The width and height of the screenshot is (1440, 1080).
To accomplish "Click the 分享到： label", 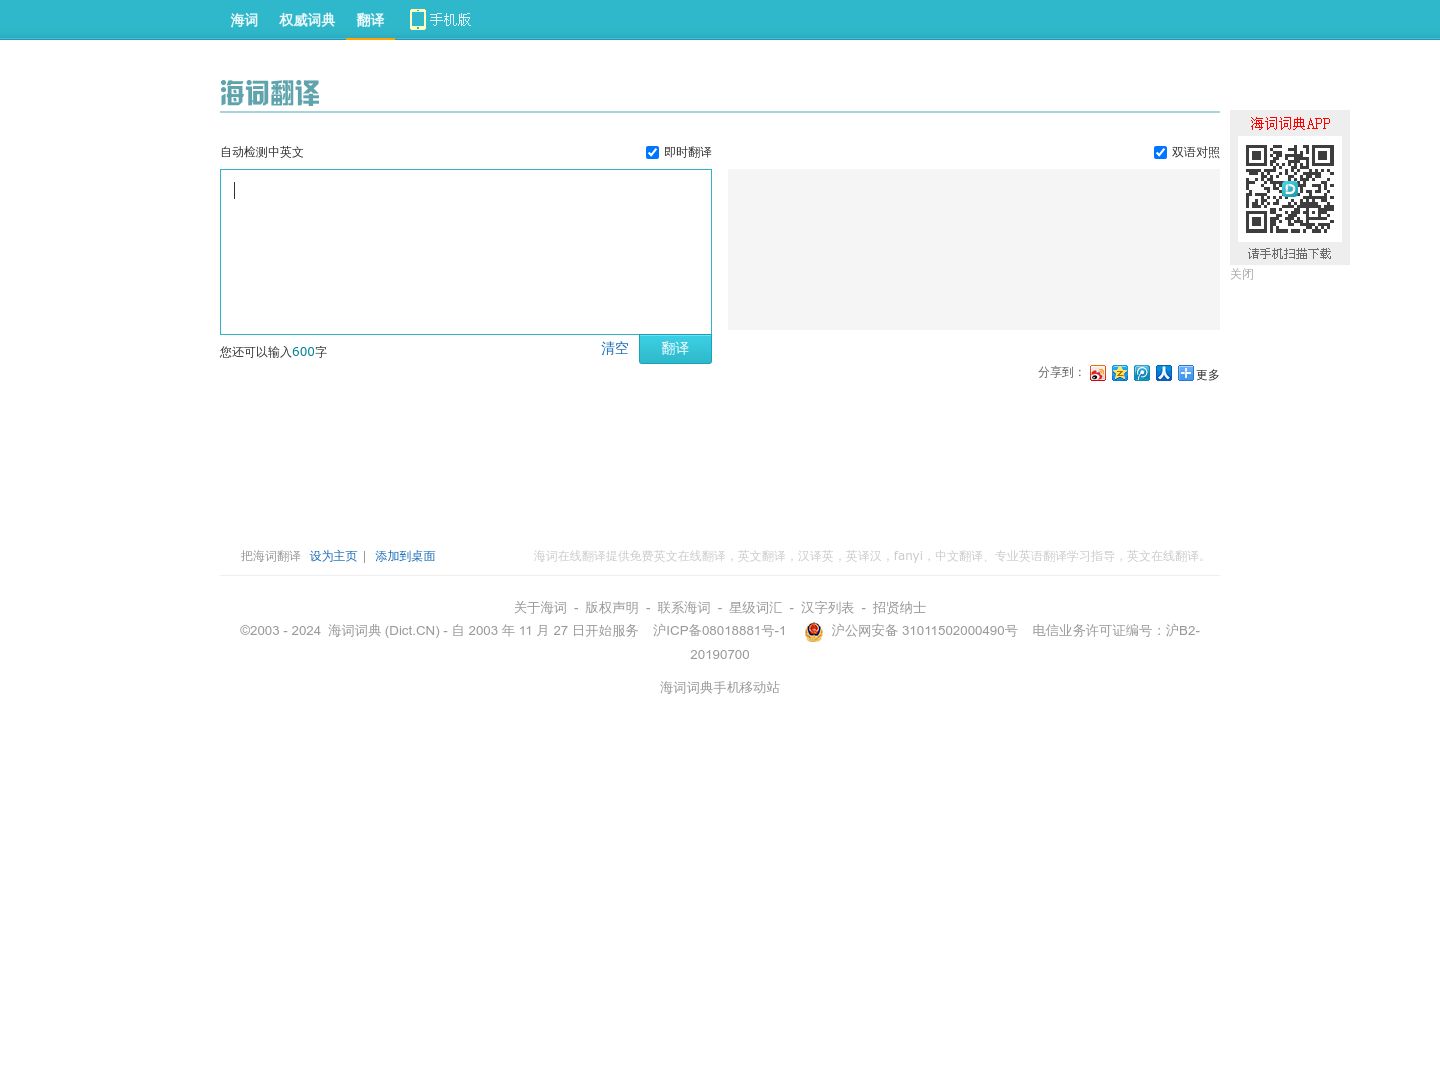I will pos(1061,372).
